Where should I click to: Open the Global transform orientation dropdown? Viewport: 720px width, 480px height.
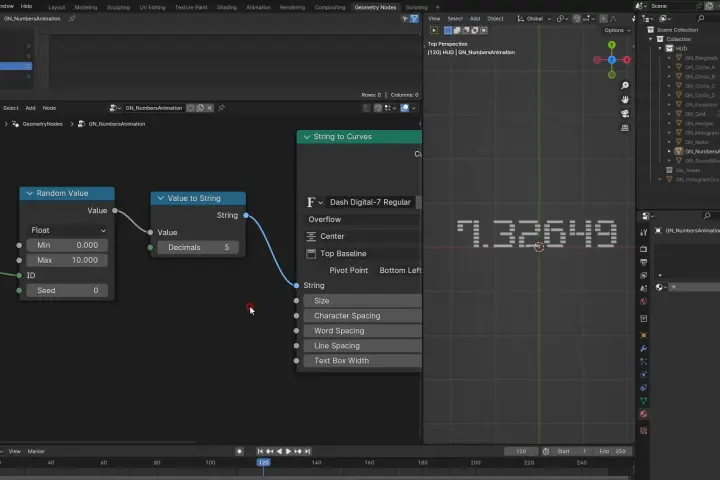[534, 19]
